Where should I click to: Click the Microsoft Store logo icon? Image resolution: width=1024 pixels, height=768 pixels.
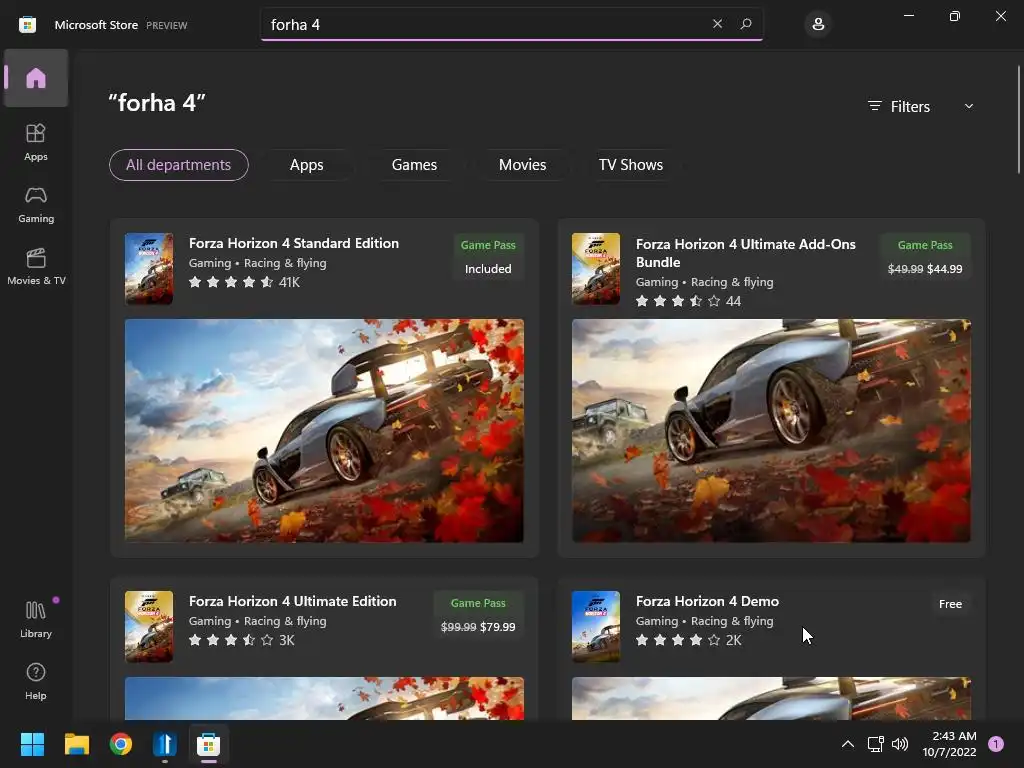click(27, 25)
